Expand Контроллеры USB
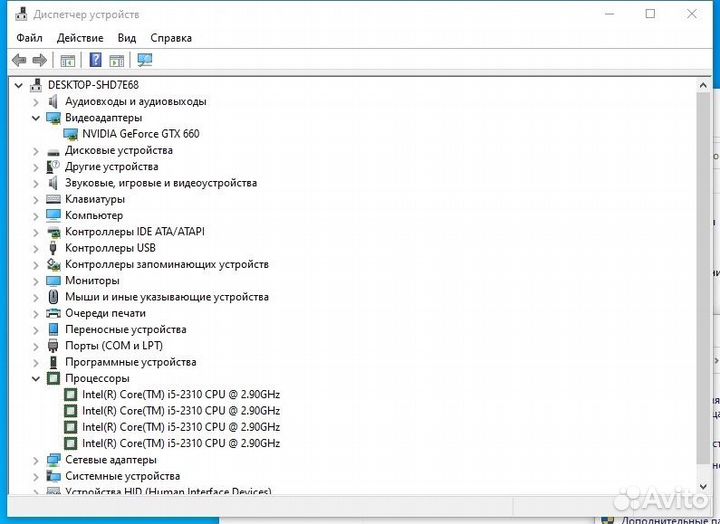Screen dimensions: 720x524 click(36, 248)
